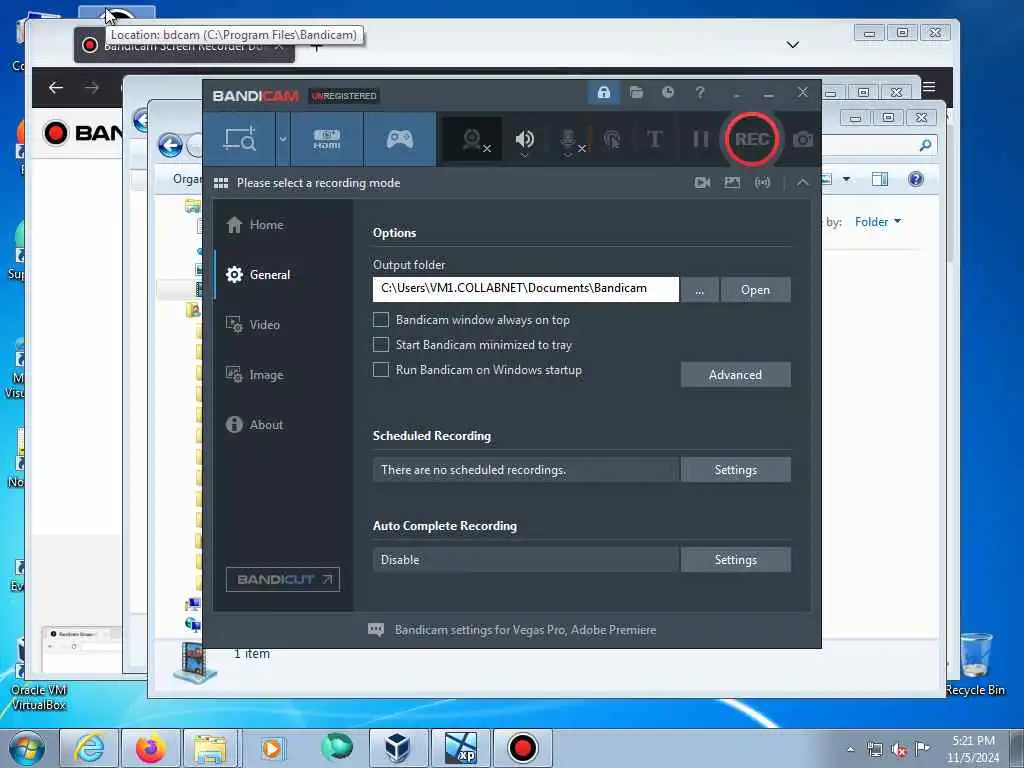Select game recording mode gamepad icon
Image resolution: width=1024 pixels, height=768 pixels.
tap(400, 139)
